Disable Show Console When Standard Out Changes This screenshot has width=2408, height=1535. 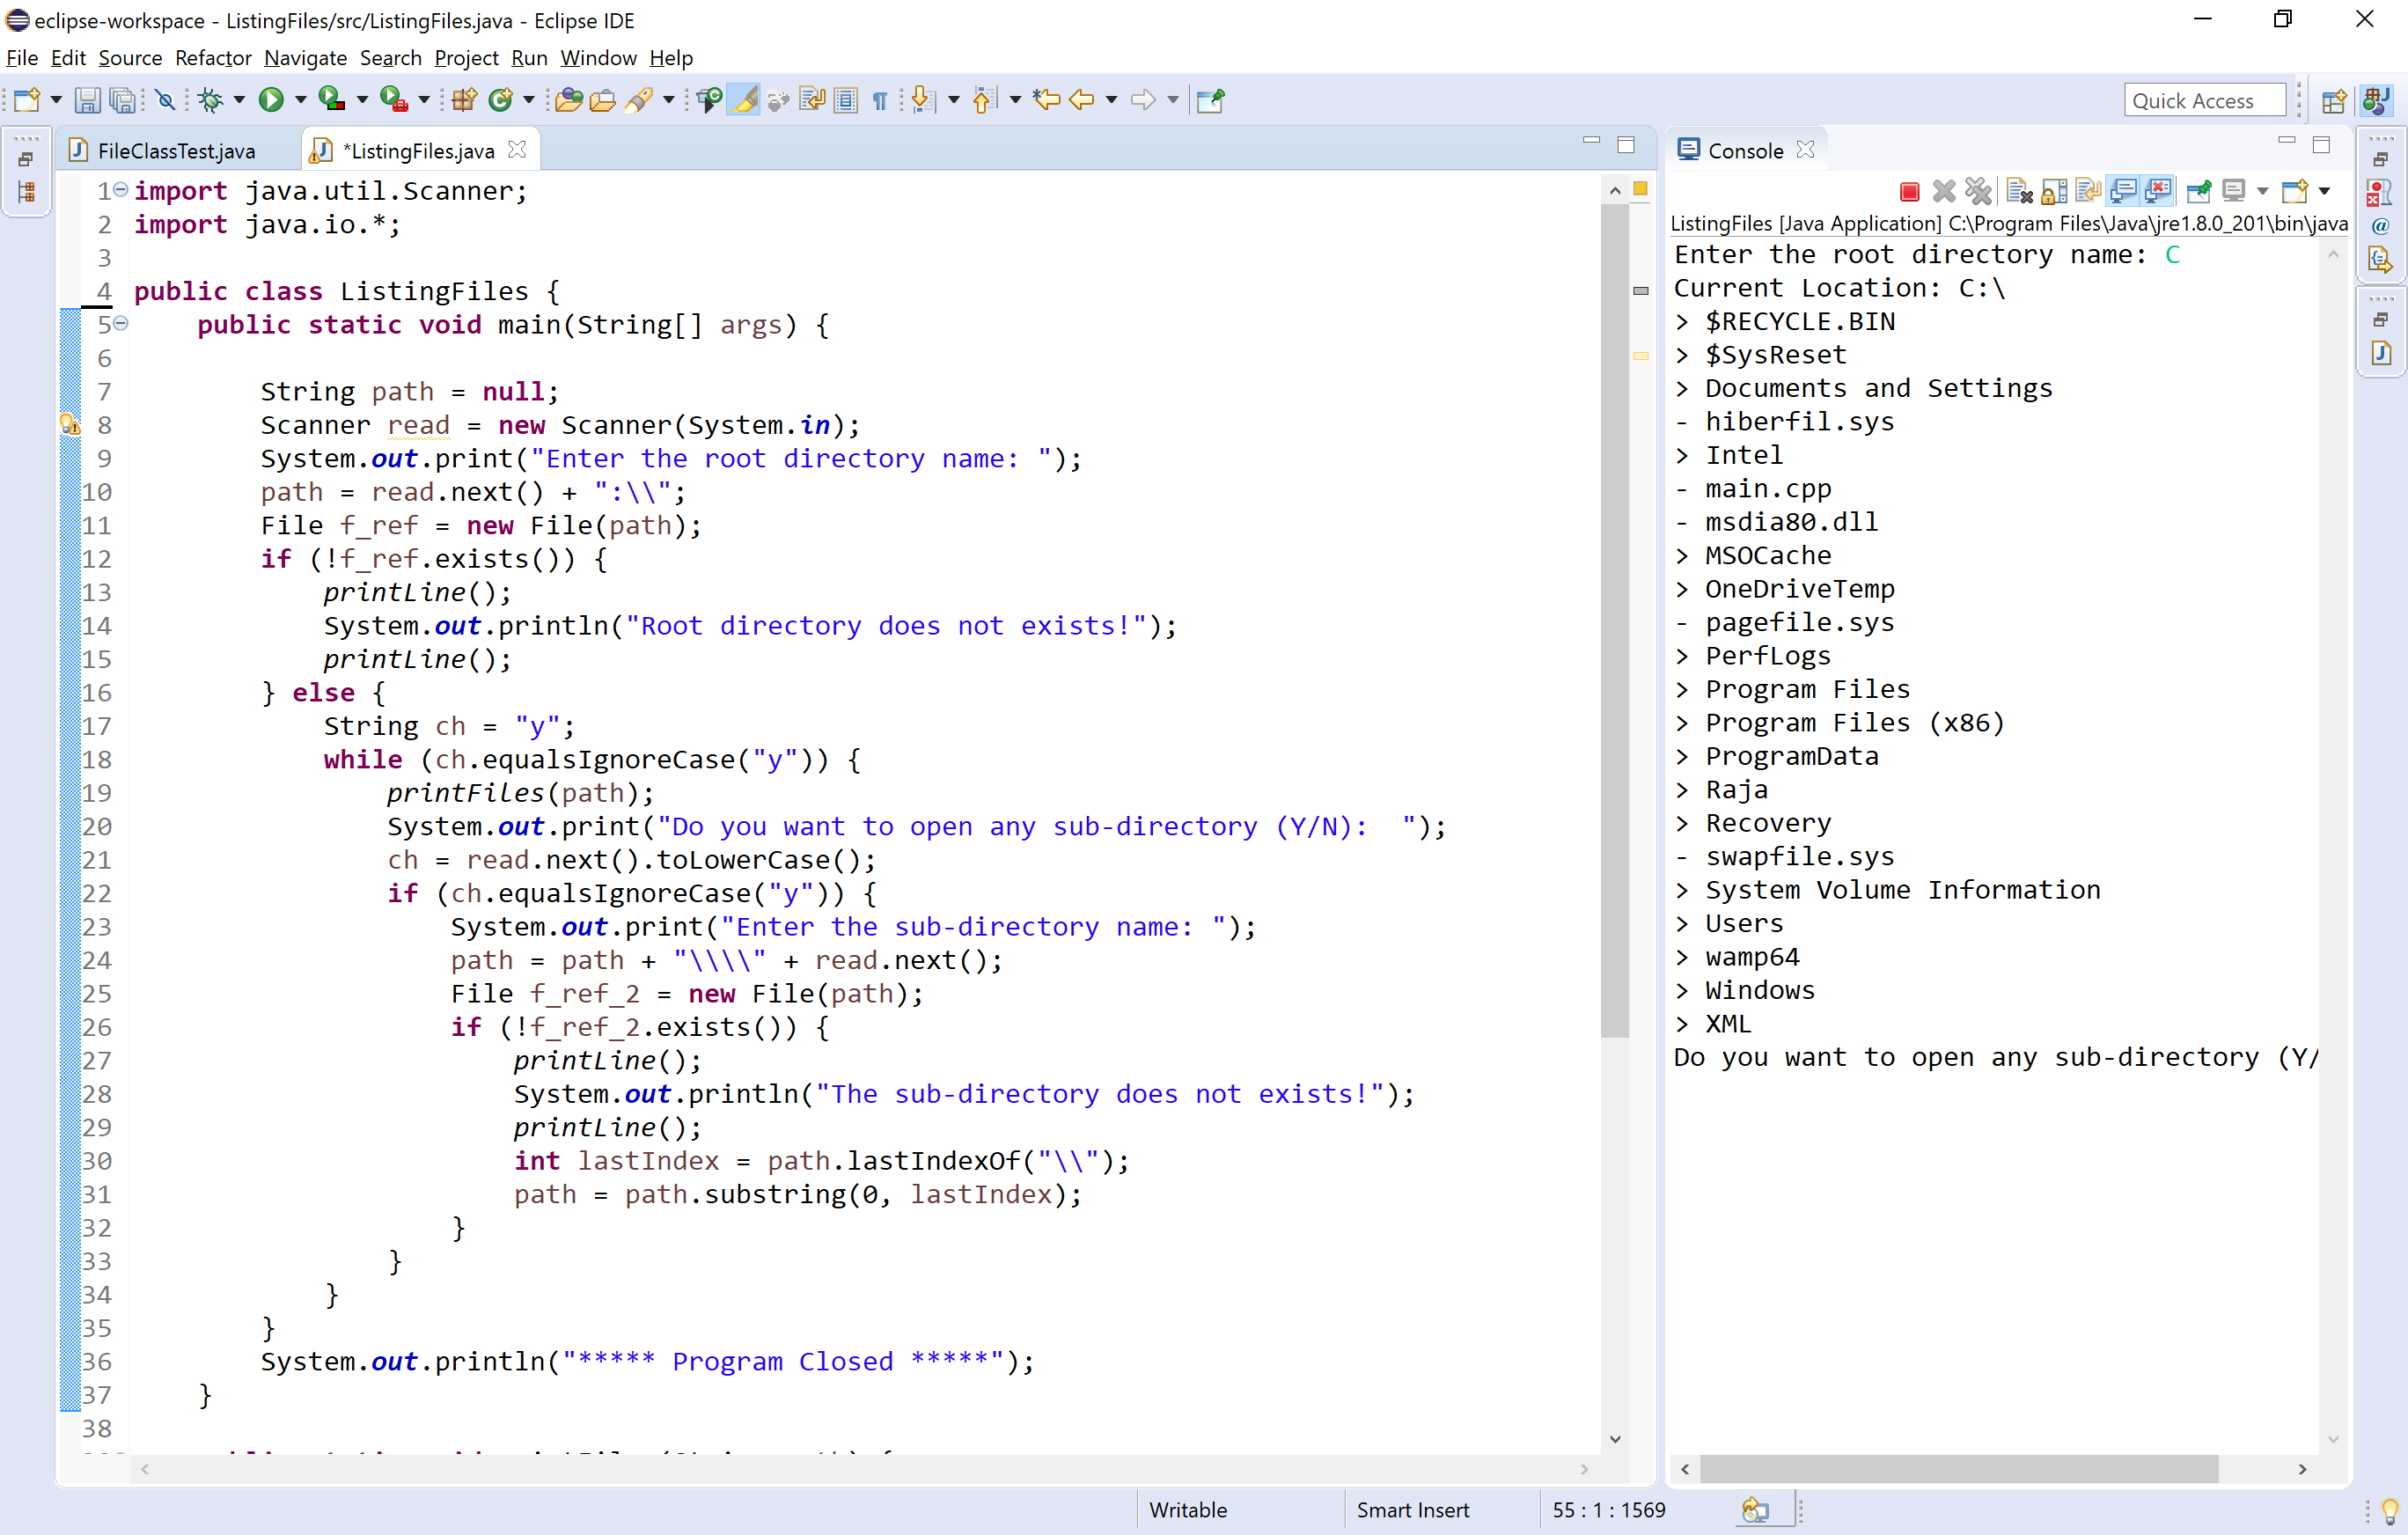pos(2124,190)
